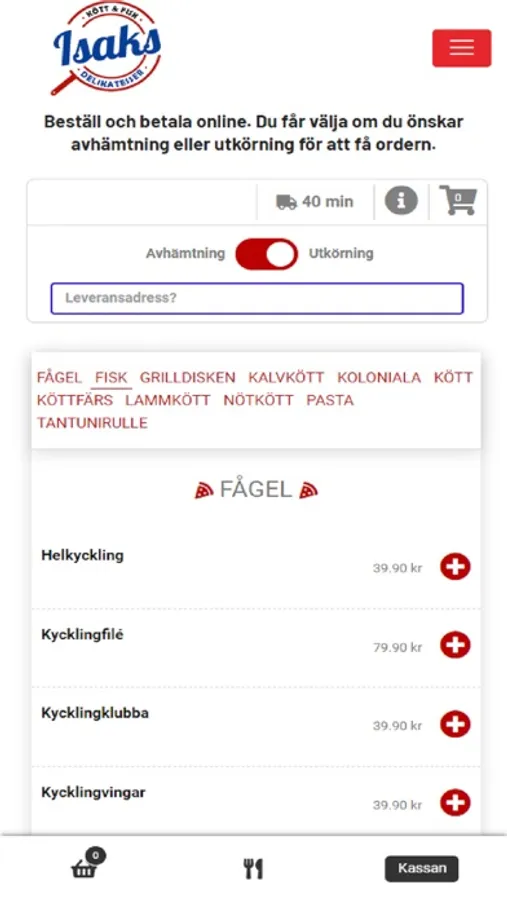Click the info circle icon

(401, 201)
